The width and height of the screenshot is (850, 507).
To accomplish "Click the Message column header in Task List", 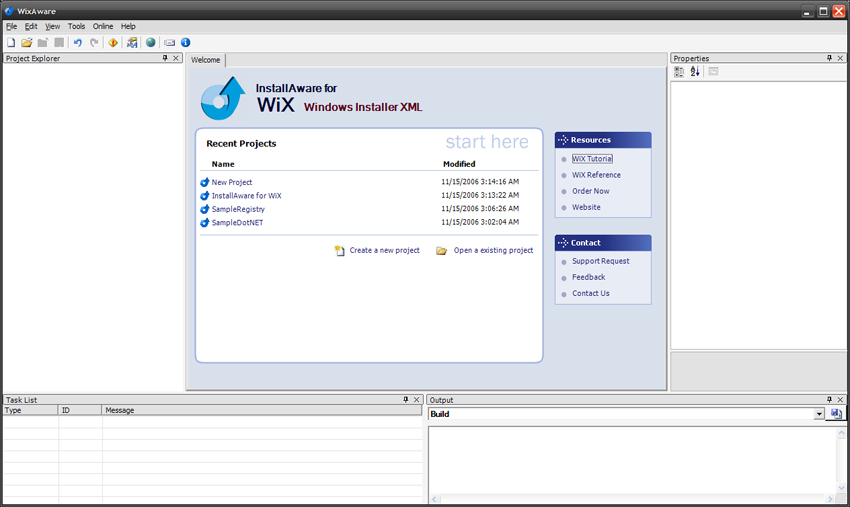I will point(262,410).
